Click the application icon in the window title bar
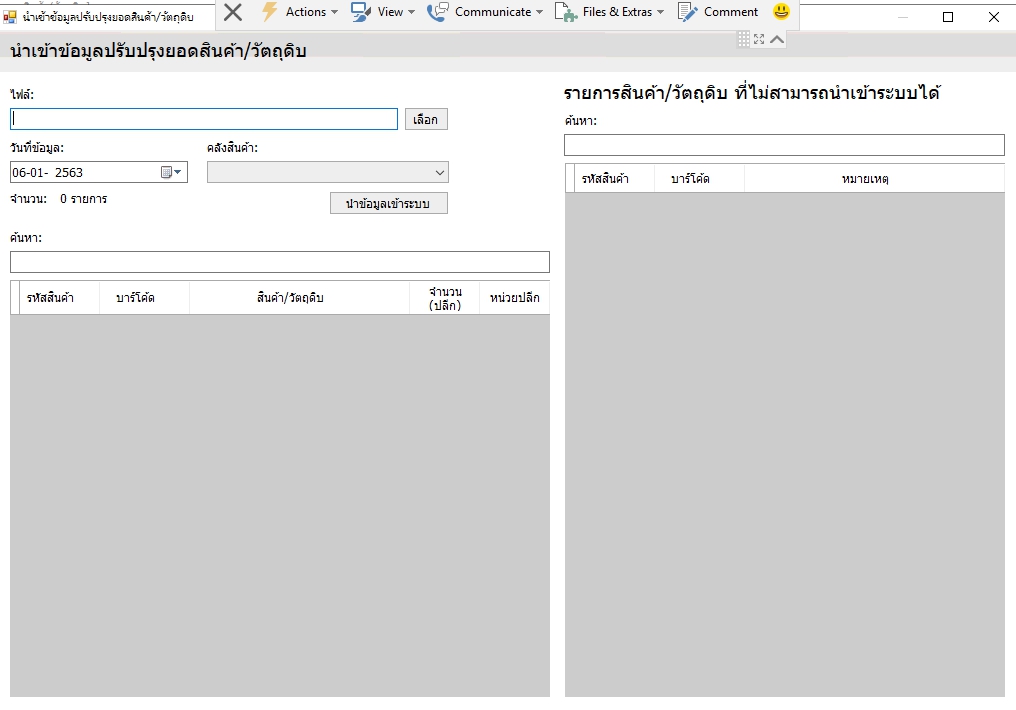 pos(10,17)
